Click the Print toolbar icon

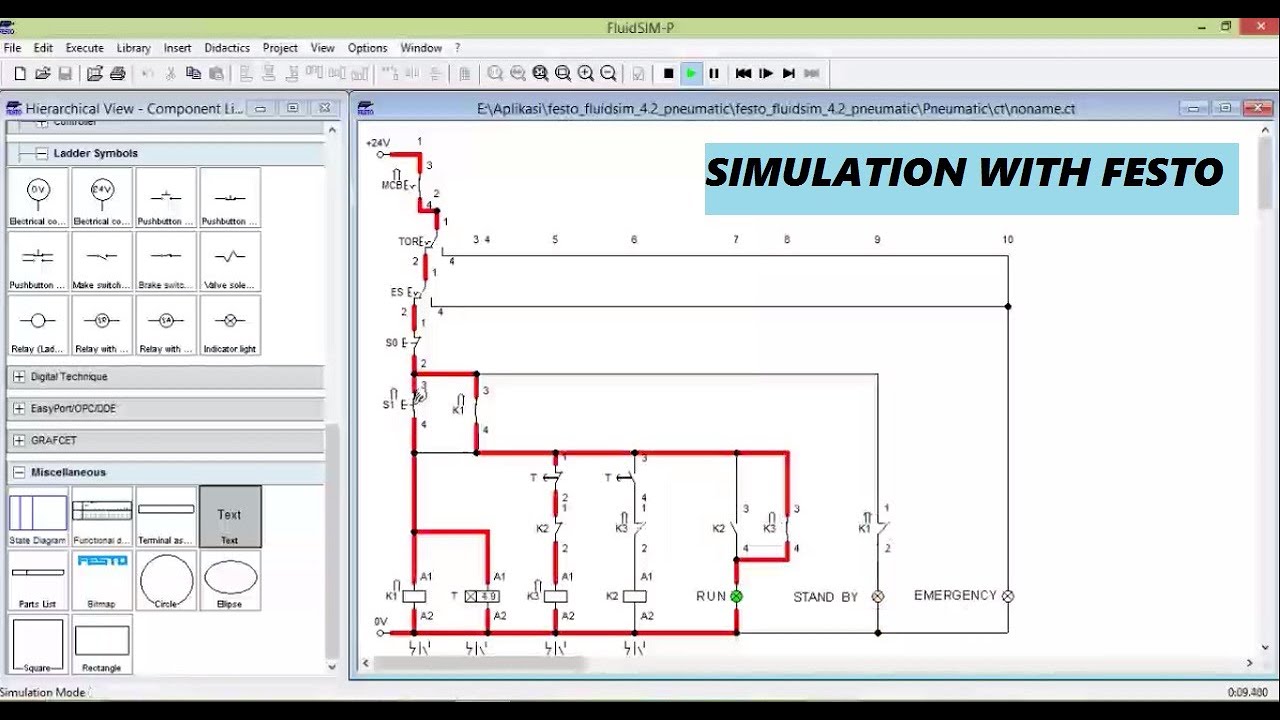(118, 73)
